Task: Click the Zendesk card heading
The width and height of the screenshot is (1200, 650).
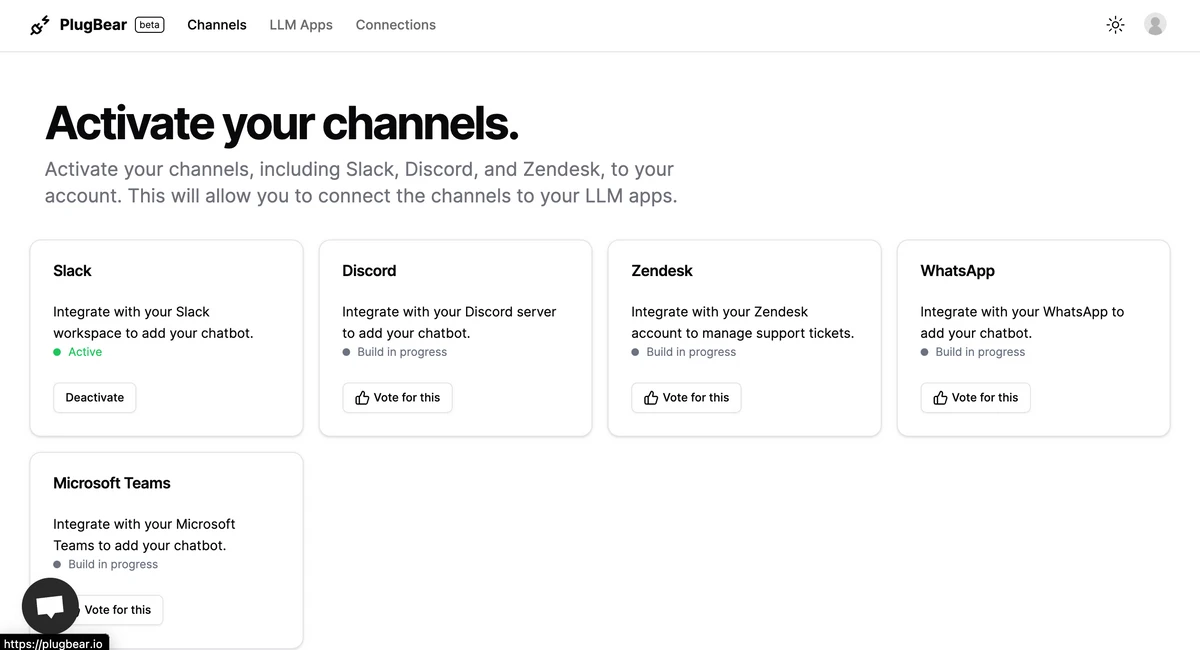Action: pos(662,271)
